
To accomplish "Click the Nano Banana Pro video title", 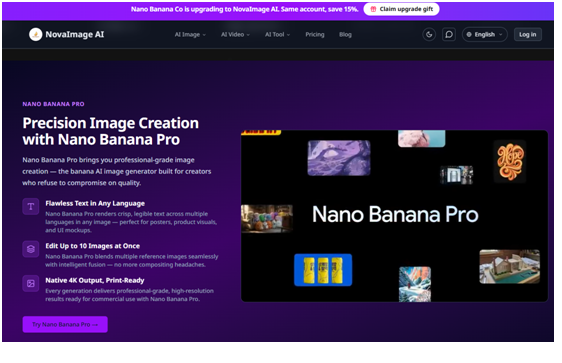I will click(395, 214).
